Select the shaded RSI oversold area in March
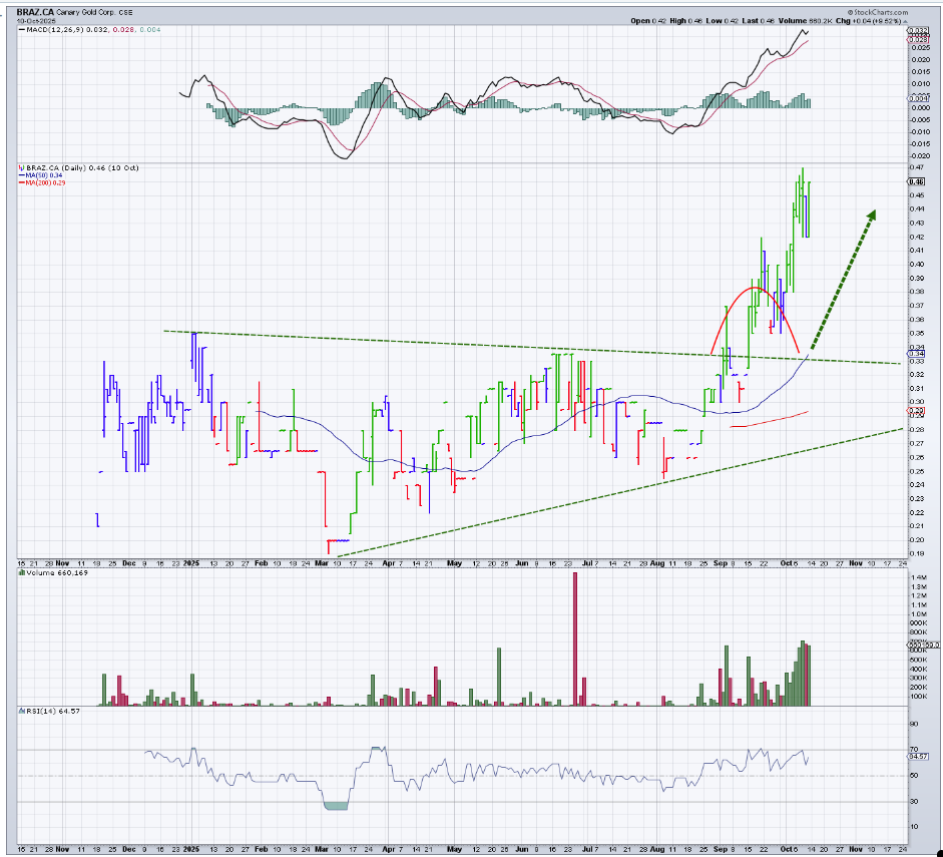The width and height of the screenshot is (943, 857). click(335, 803)
